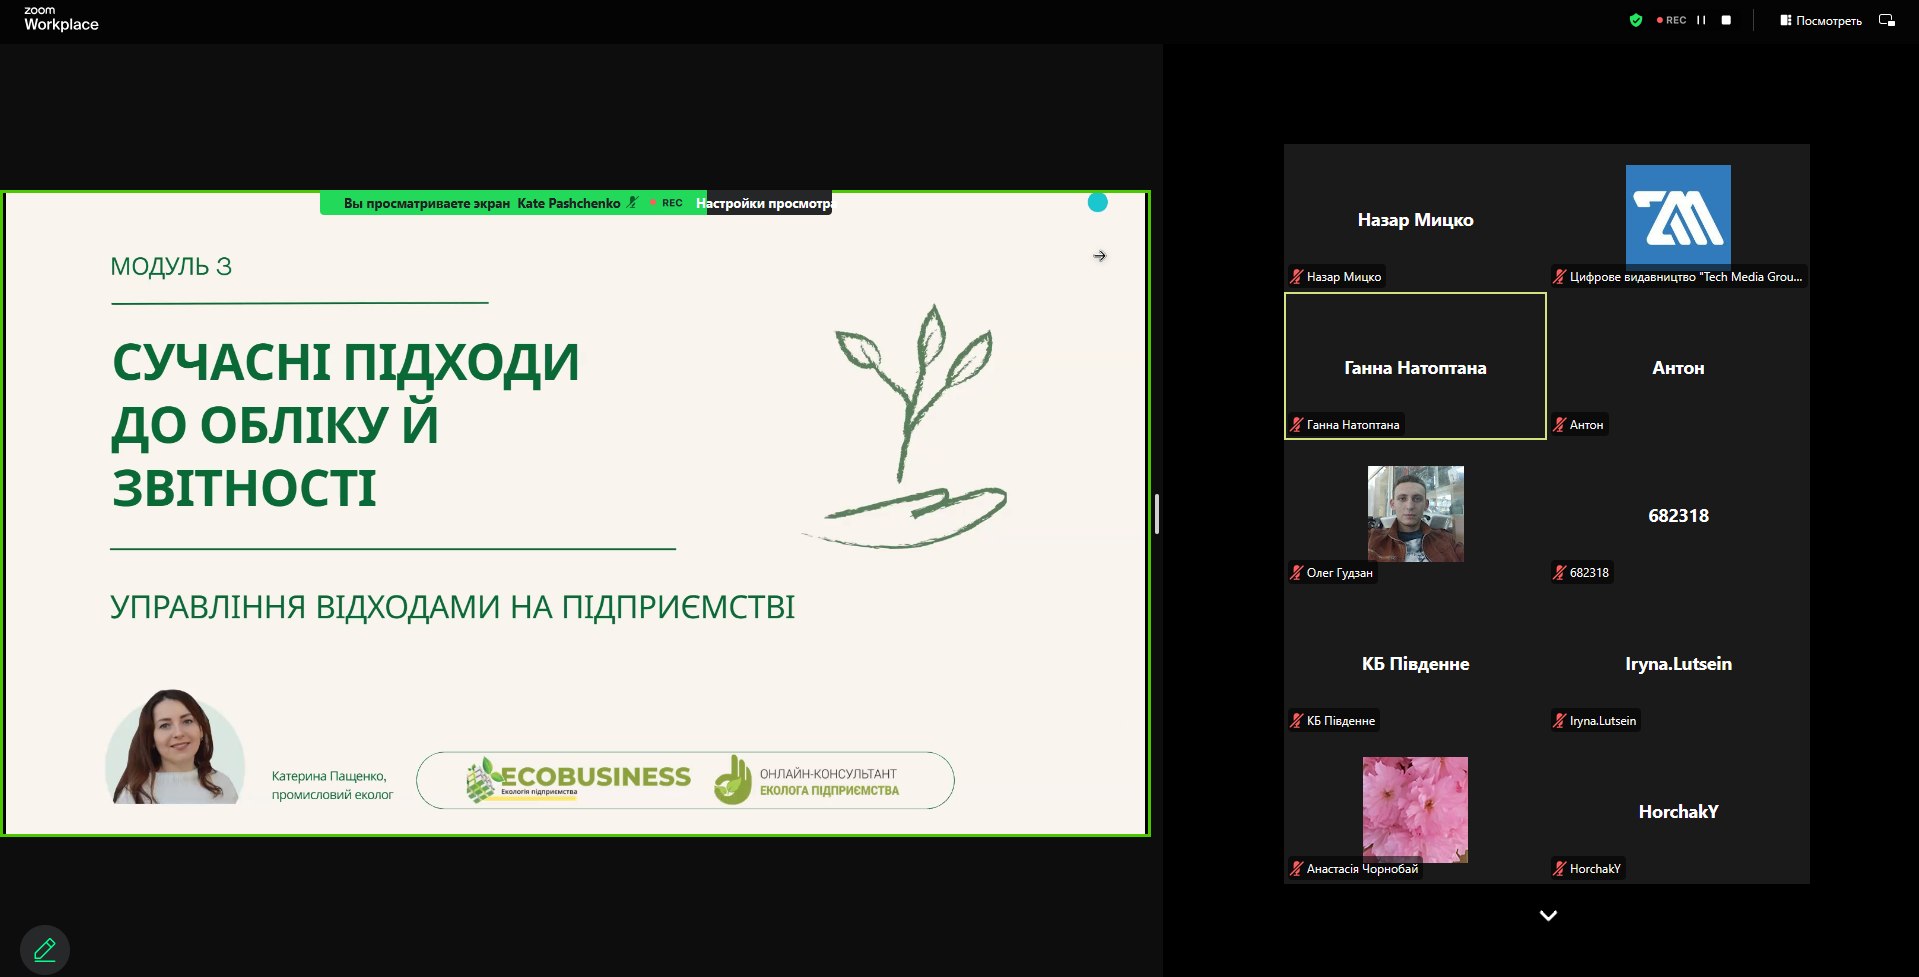Open the annotation pencil tool

point(45,949)
